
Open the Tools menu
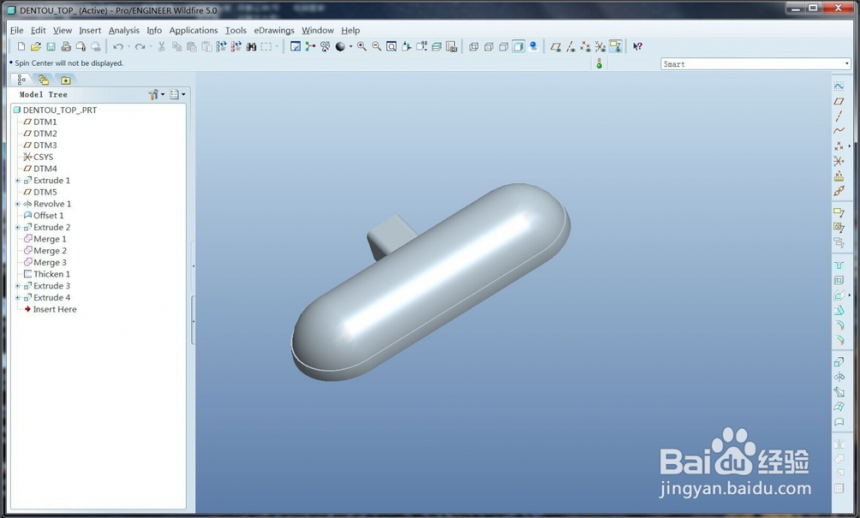(x=236, y=30)
